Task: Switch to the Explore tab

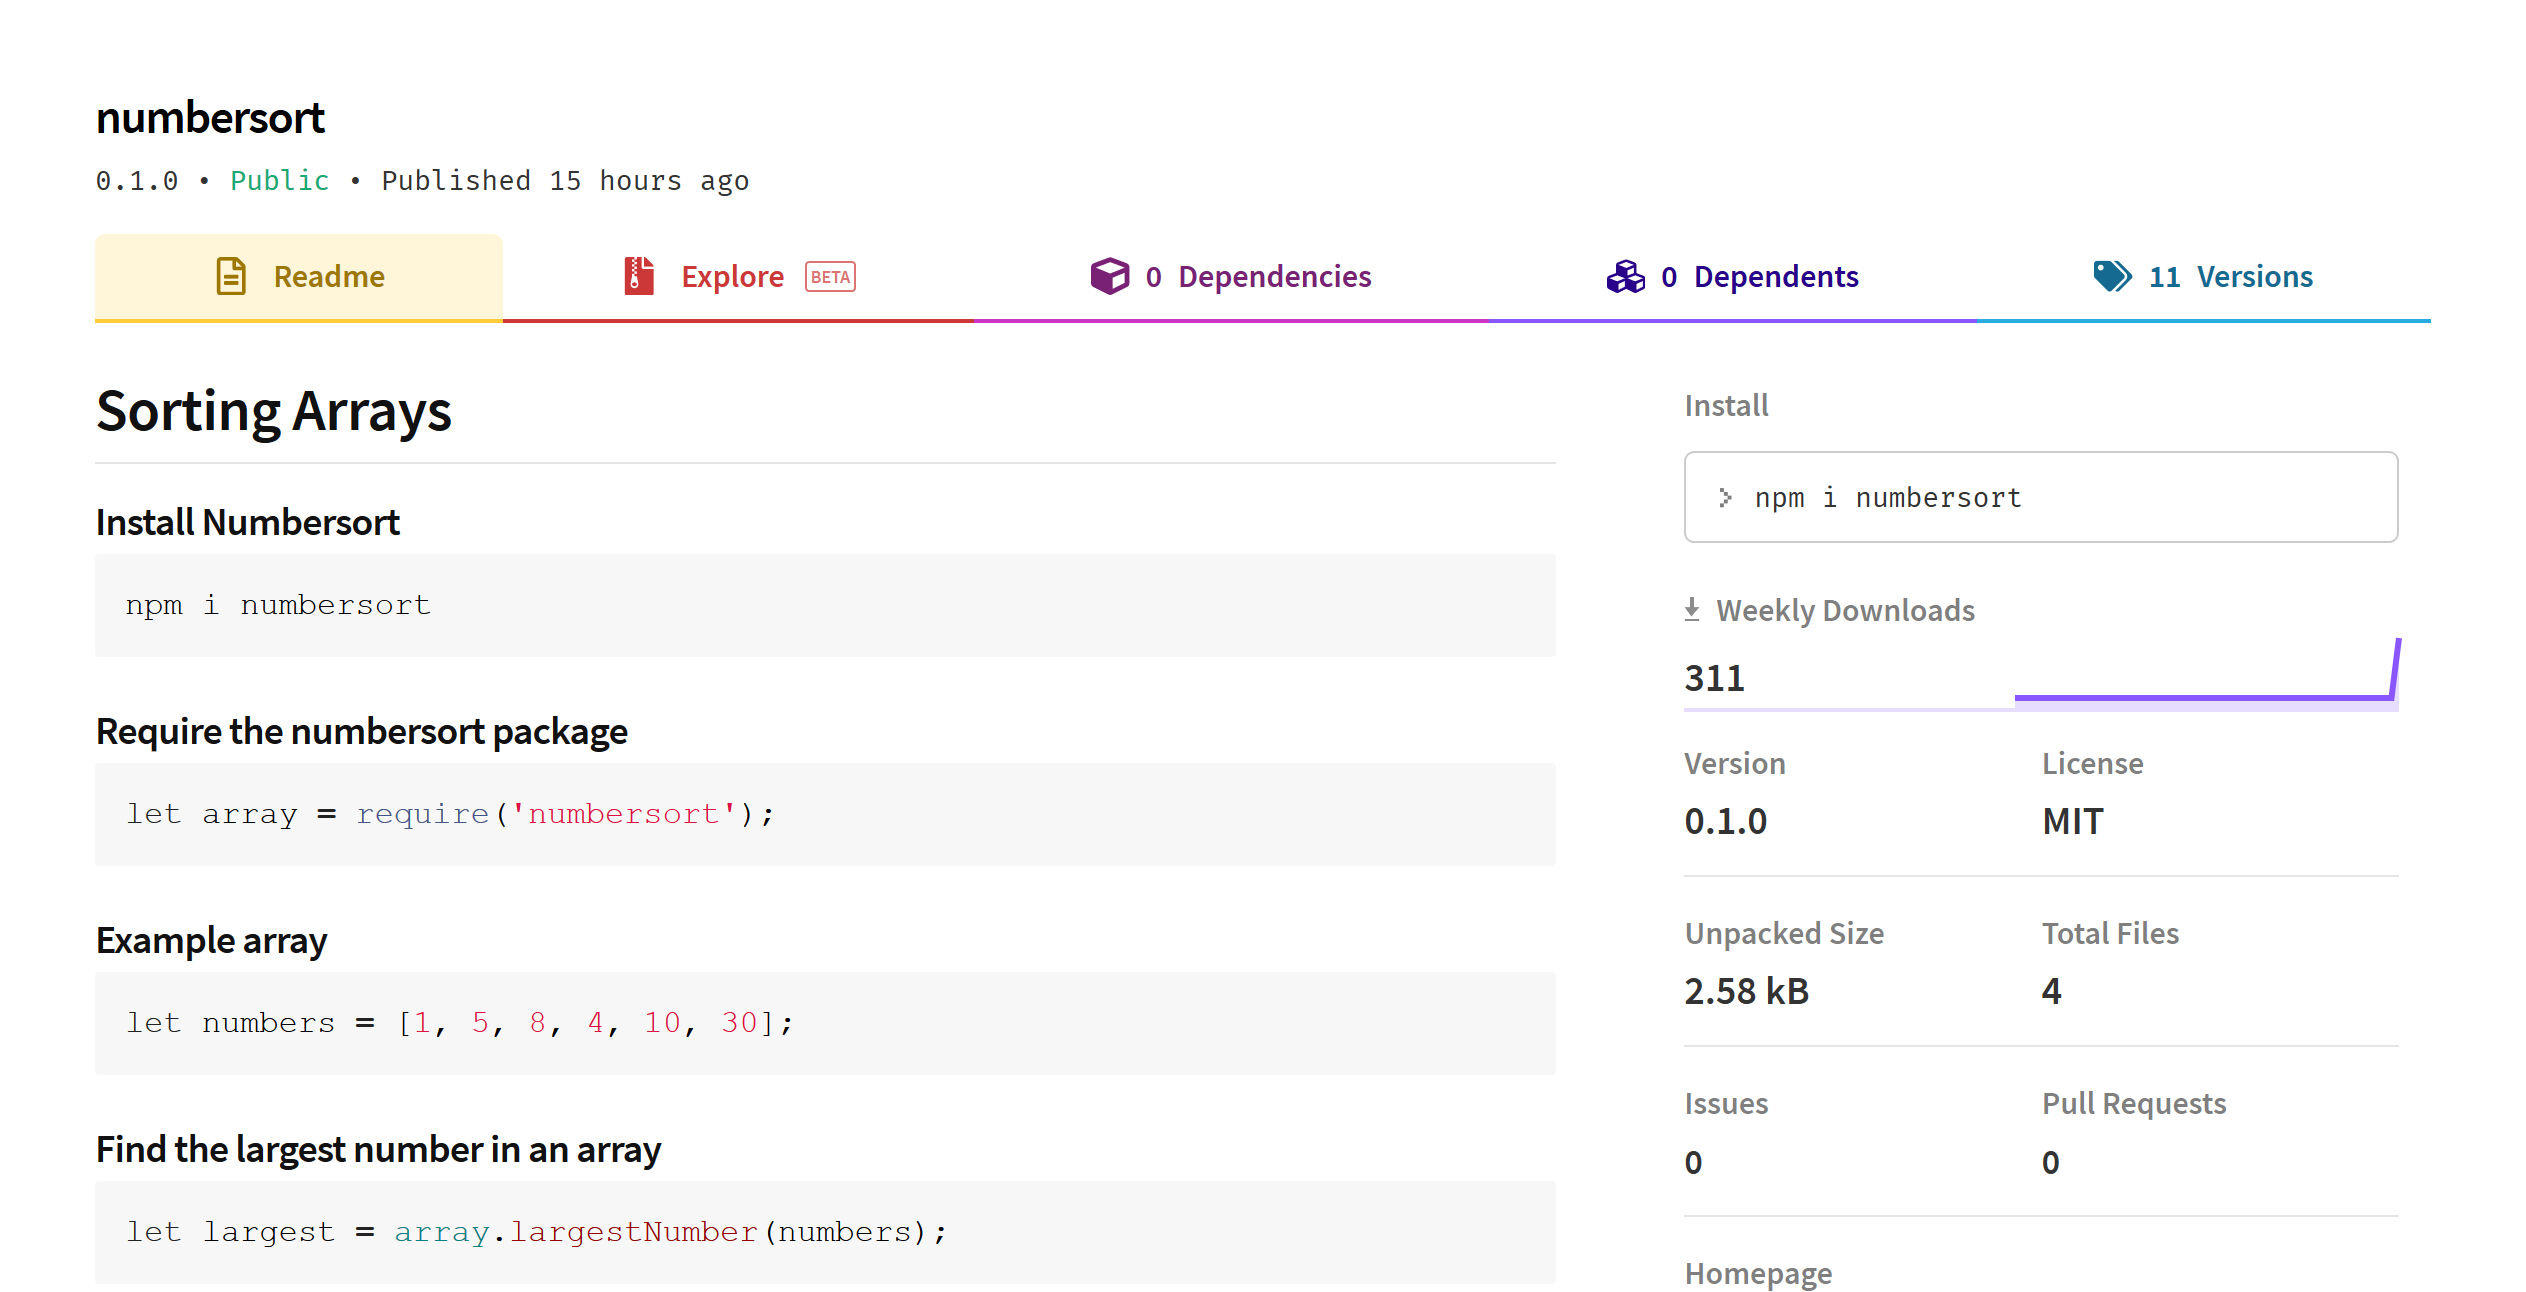Action: tap(733, 276)
